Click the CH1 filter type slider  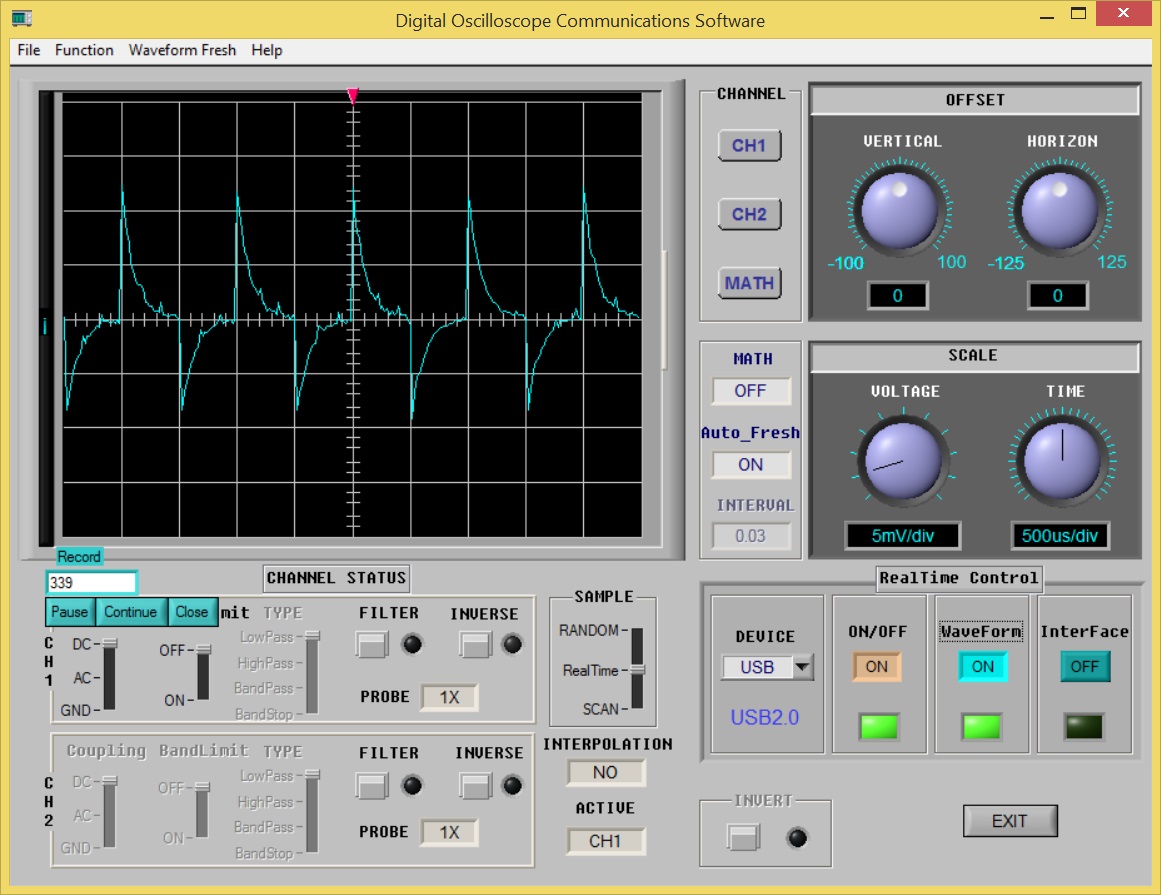coord(312,672)
